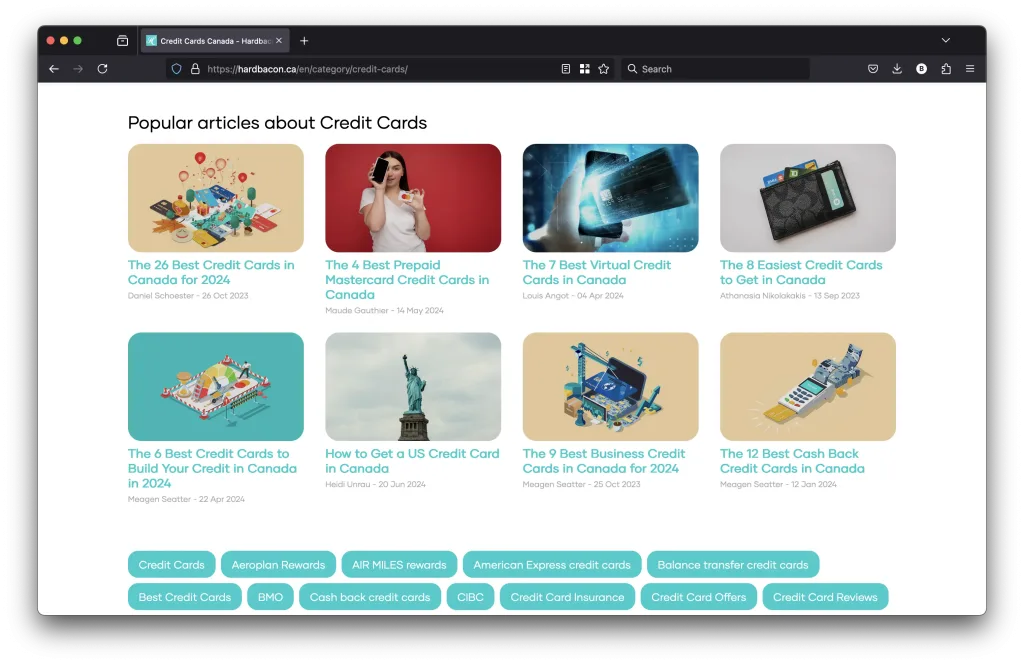Save page to Pocket icon
The width and height of the screenshot is (1024, 665).
click(873, 69)
